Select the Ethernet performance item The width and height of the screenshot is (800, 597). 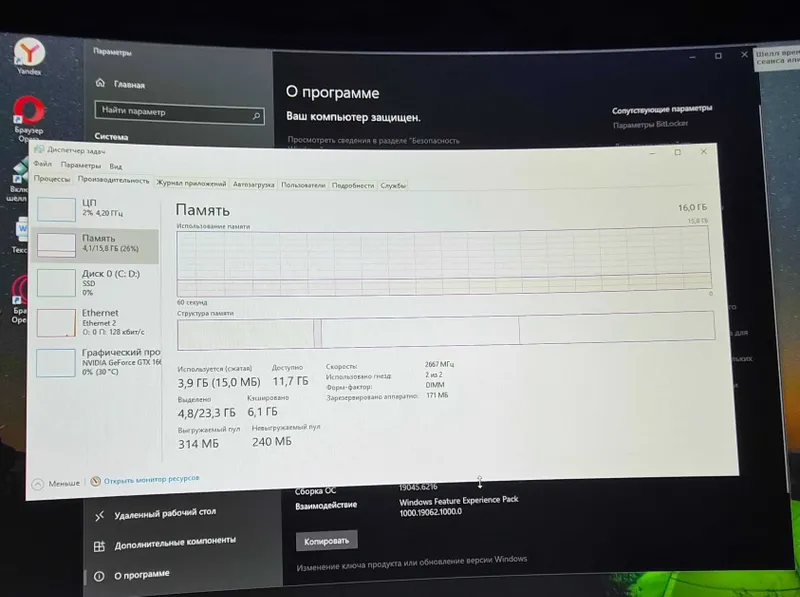96,322
